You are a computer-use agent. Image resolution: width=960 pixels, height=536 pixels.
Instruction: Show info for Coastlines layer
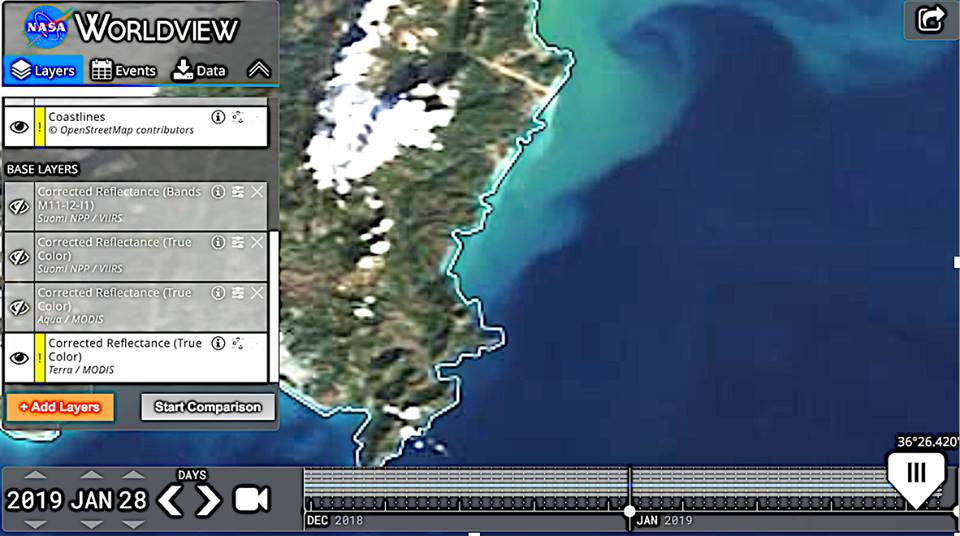coord(218,116)
